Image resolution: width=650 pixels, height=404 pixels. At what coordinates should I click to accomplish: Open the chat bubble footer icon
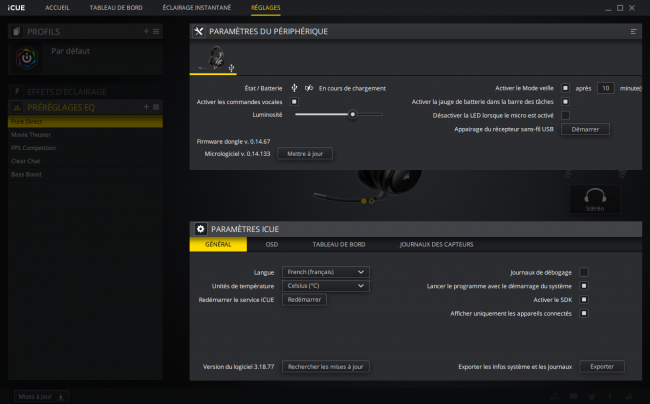point(573,397)
